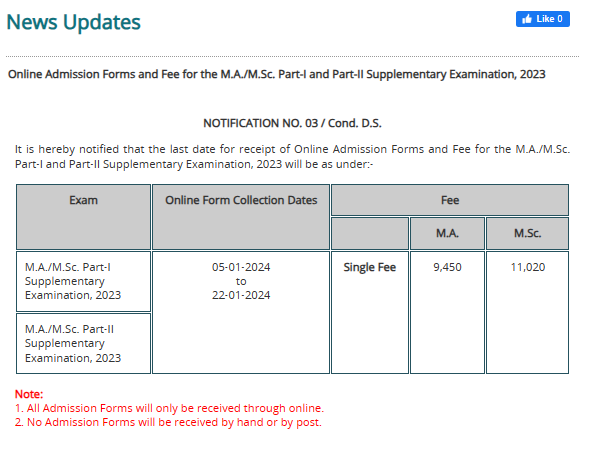
Task: Click the Facebook Like button
Action: 542,19
